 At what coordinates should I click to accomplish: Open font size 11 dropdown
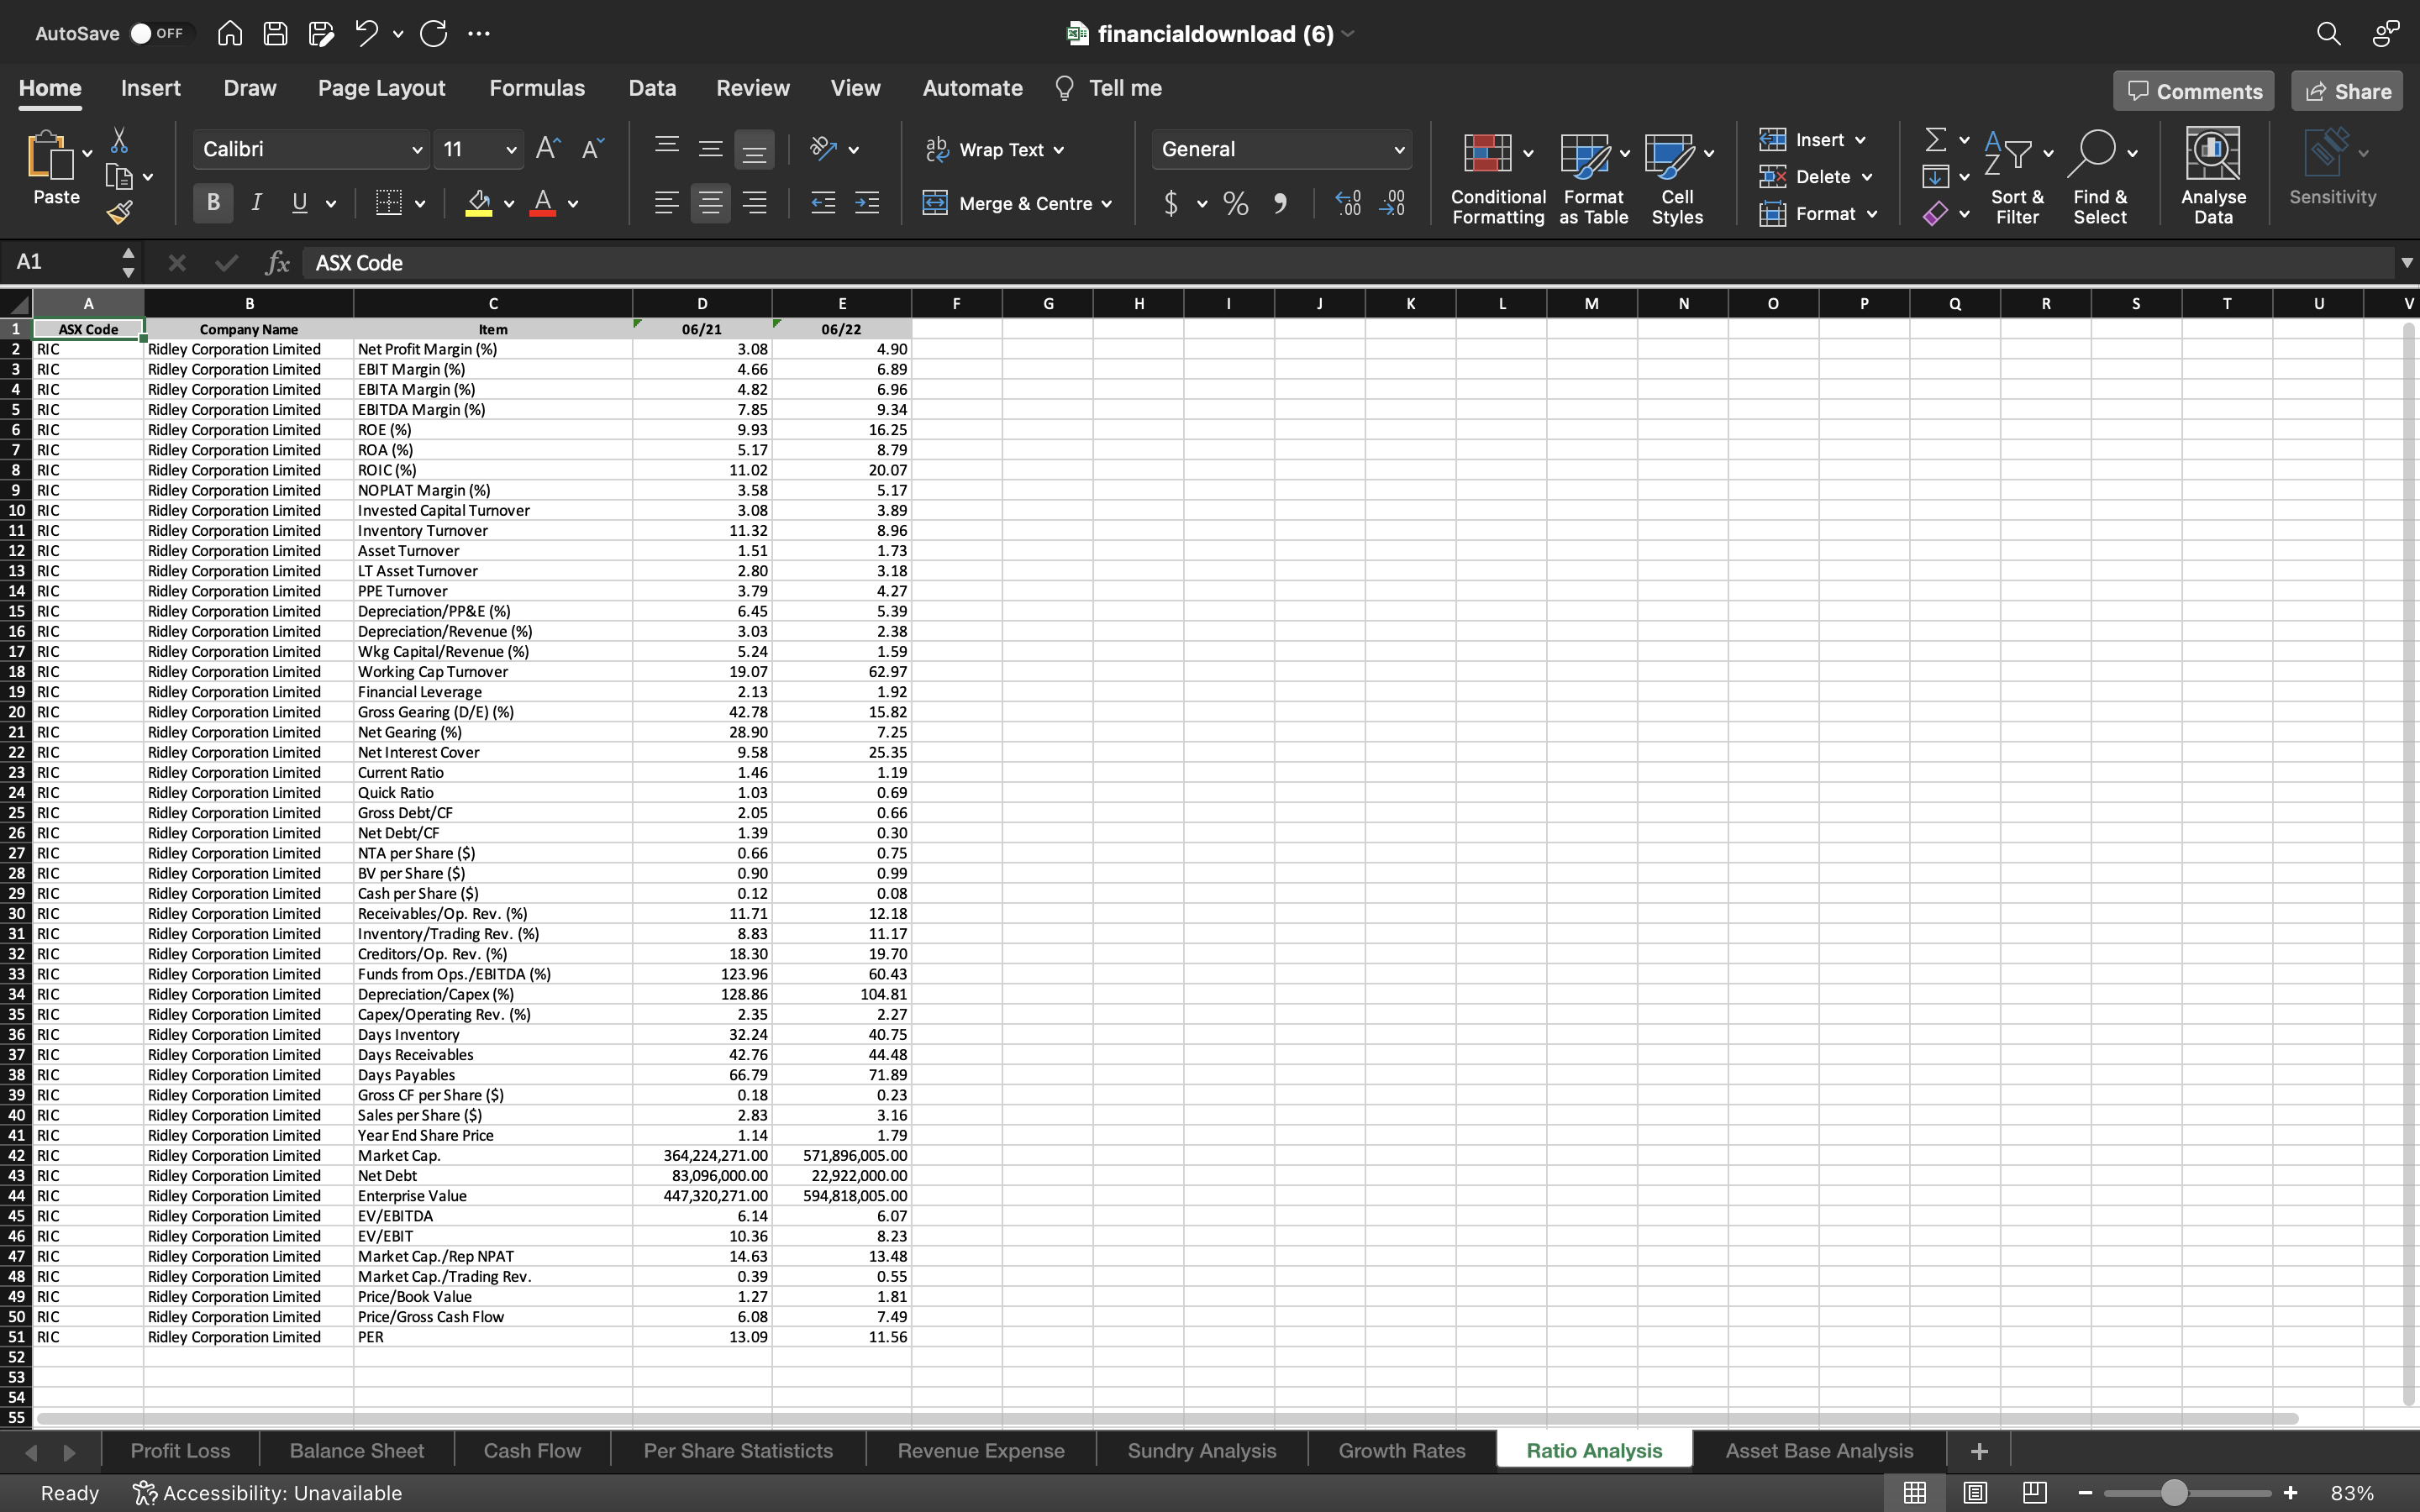[511, 150]
